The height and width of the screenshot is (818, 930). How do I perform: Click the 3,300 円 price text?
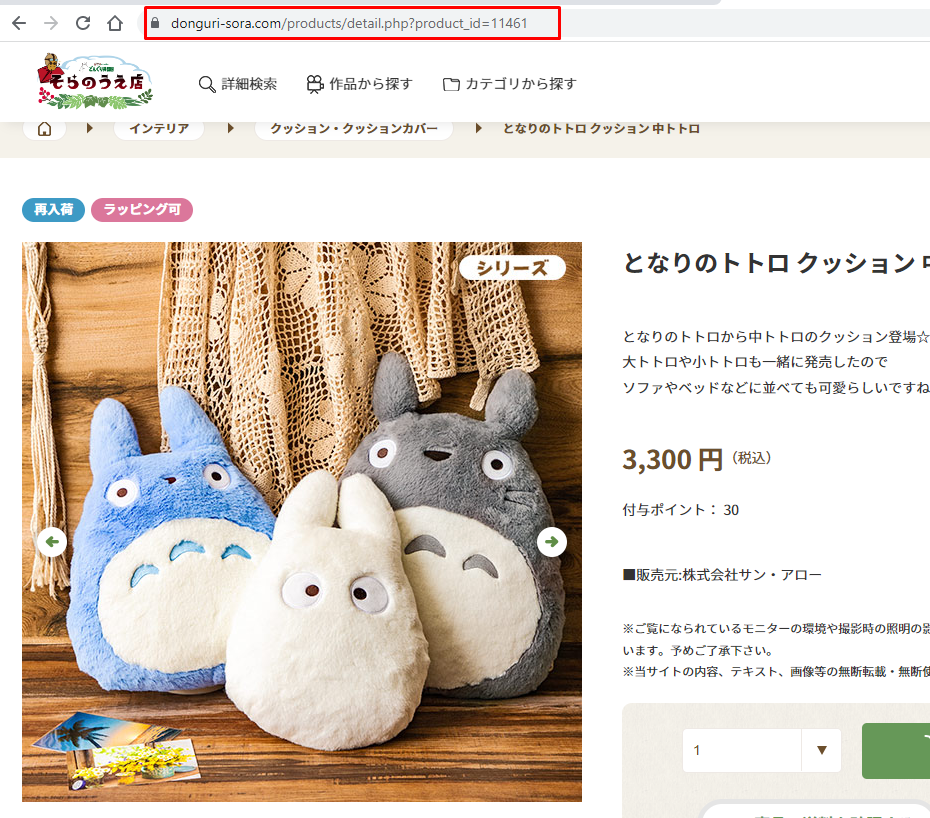tap(673, 460)
